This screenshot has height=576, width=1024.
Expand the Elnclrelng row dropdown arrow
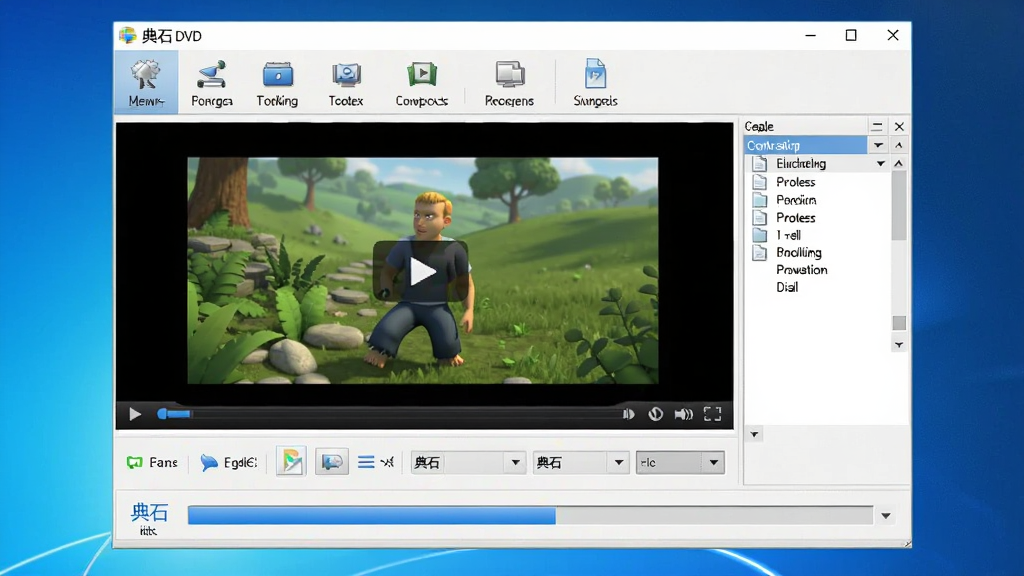880,163
